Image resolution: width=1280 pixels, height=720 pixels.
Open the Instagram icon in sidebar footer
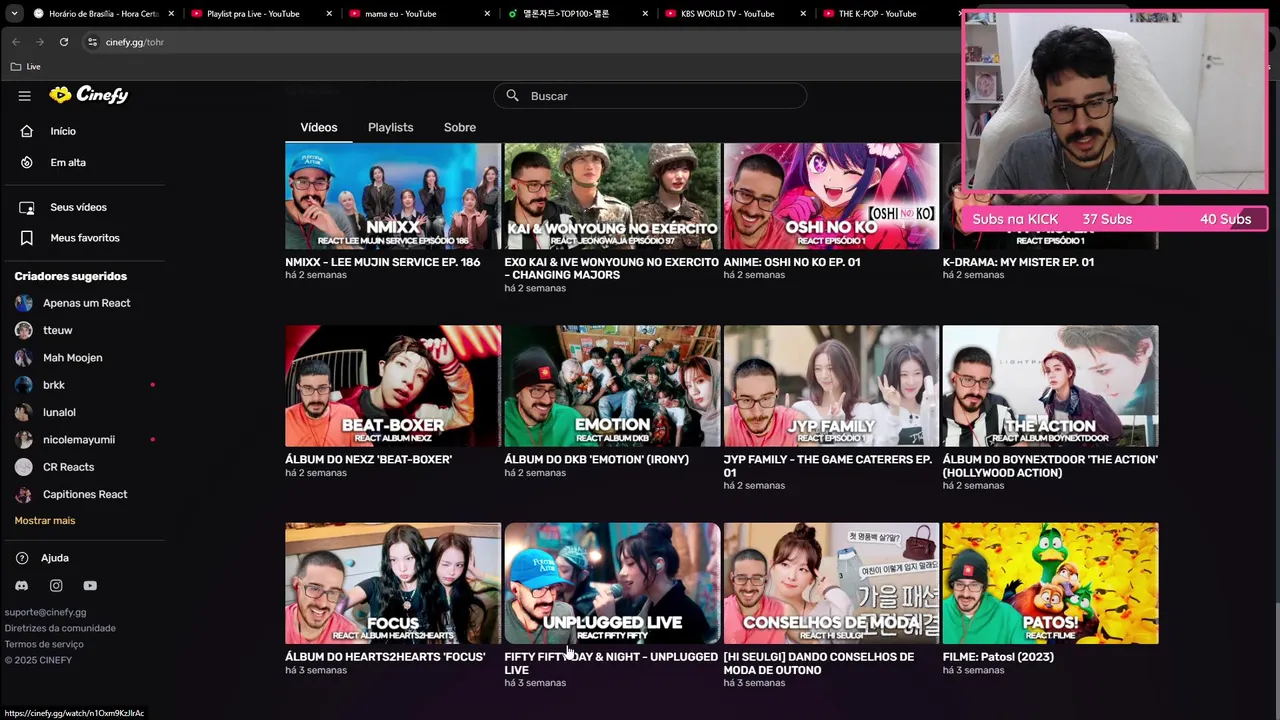[x=56, y=586]
